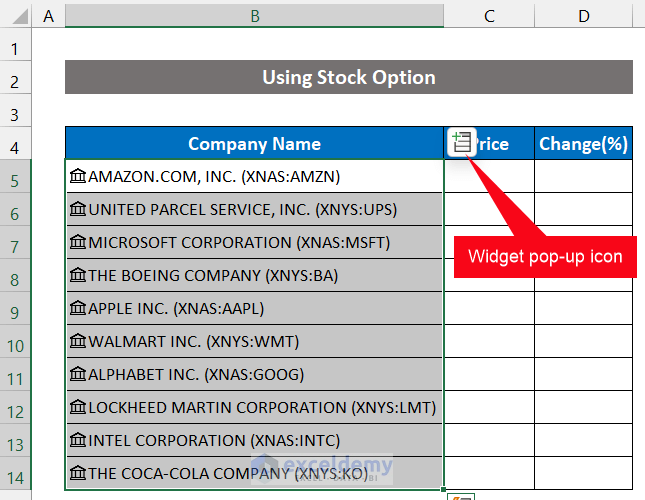The width and height of the screenshot is (645, 500).
Task: Click the empty Change(%) cell for Amazon
Action: click(x=583, y=177)
